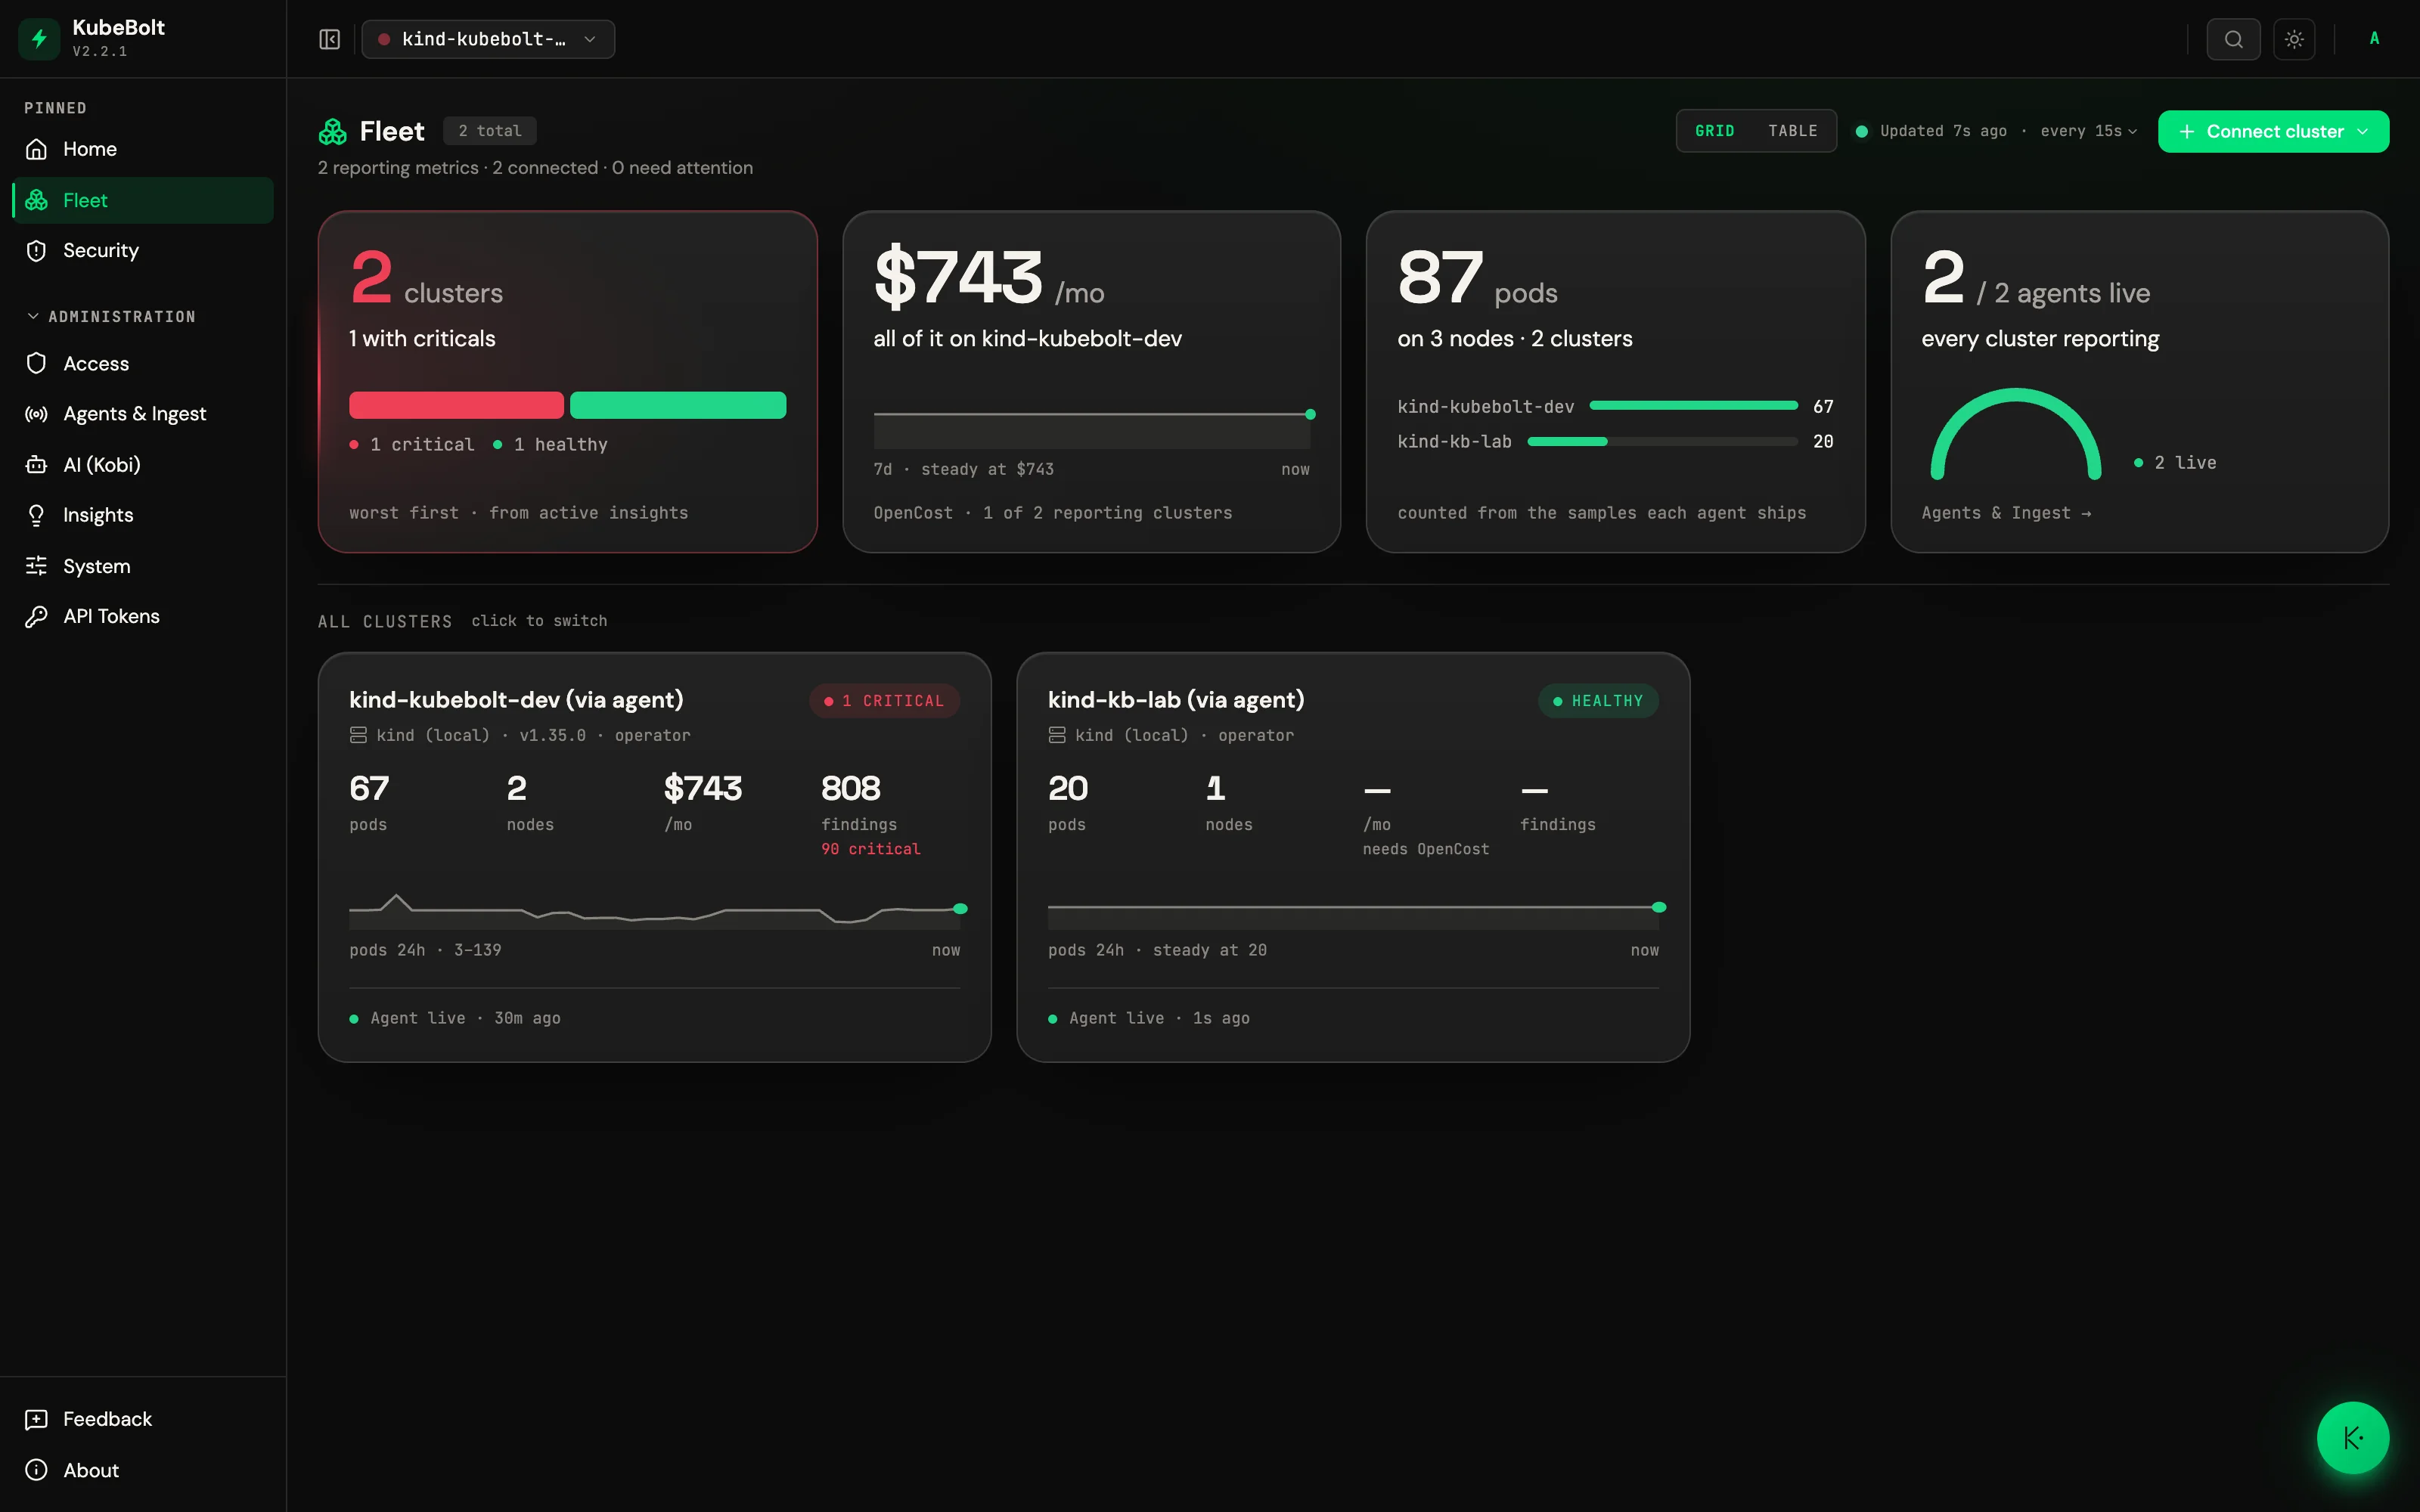The width and height of the screenshot is (2420, 1512).
Task: Click the Insights lightbulb icon
Action: coord(37,515)
